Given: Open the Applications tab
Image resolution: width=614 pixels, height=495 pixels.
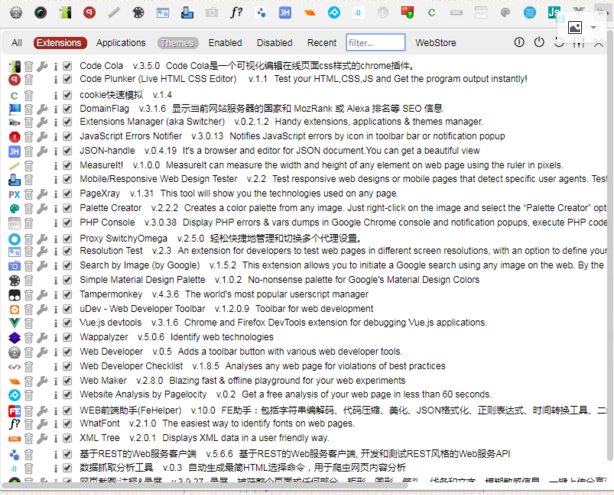Looking at the screenshot, I should (x=121, y=43).
